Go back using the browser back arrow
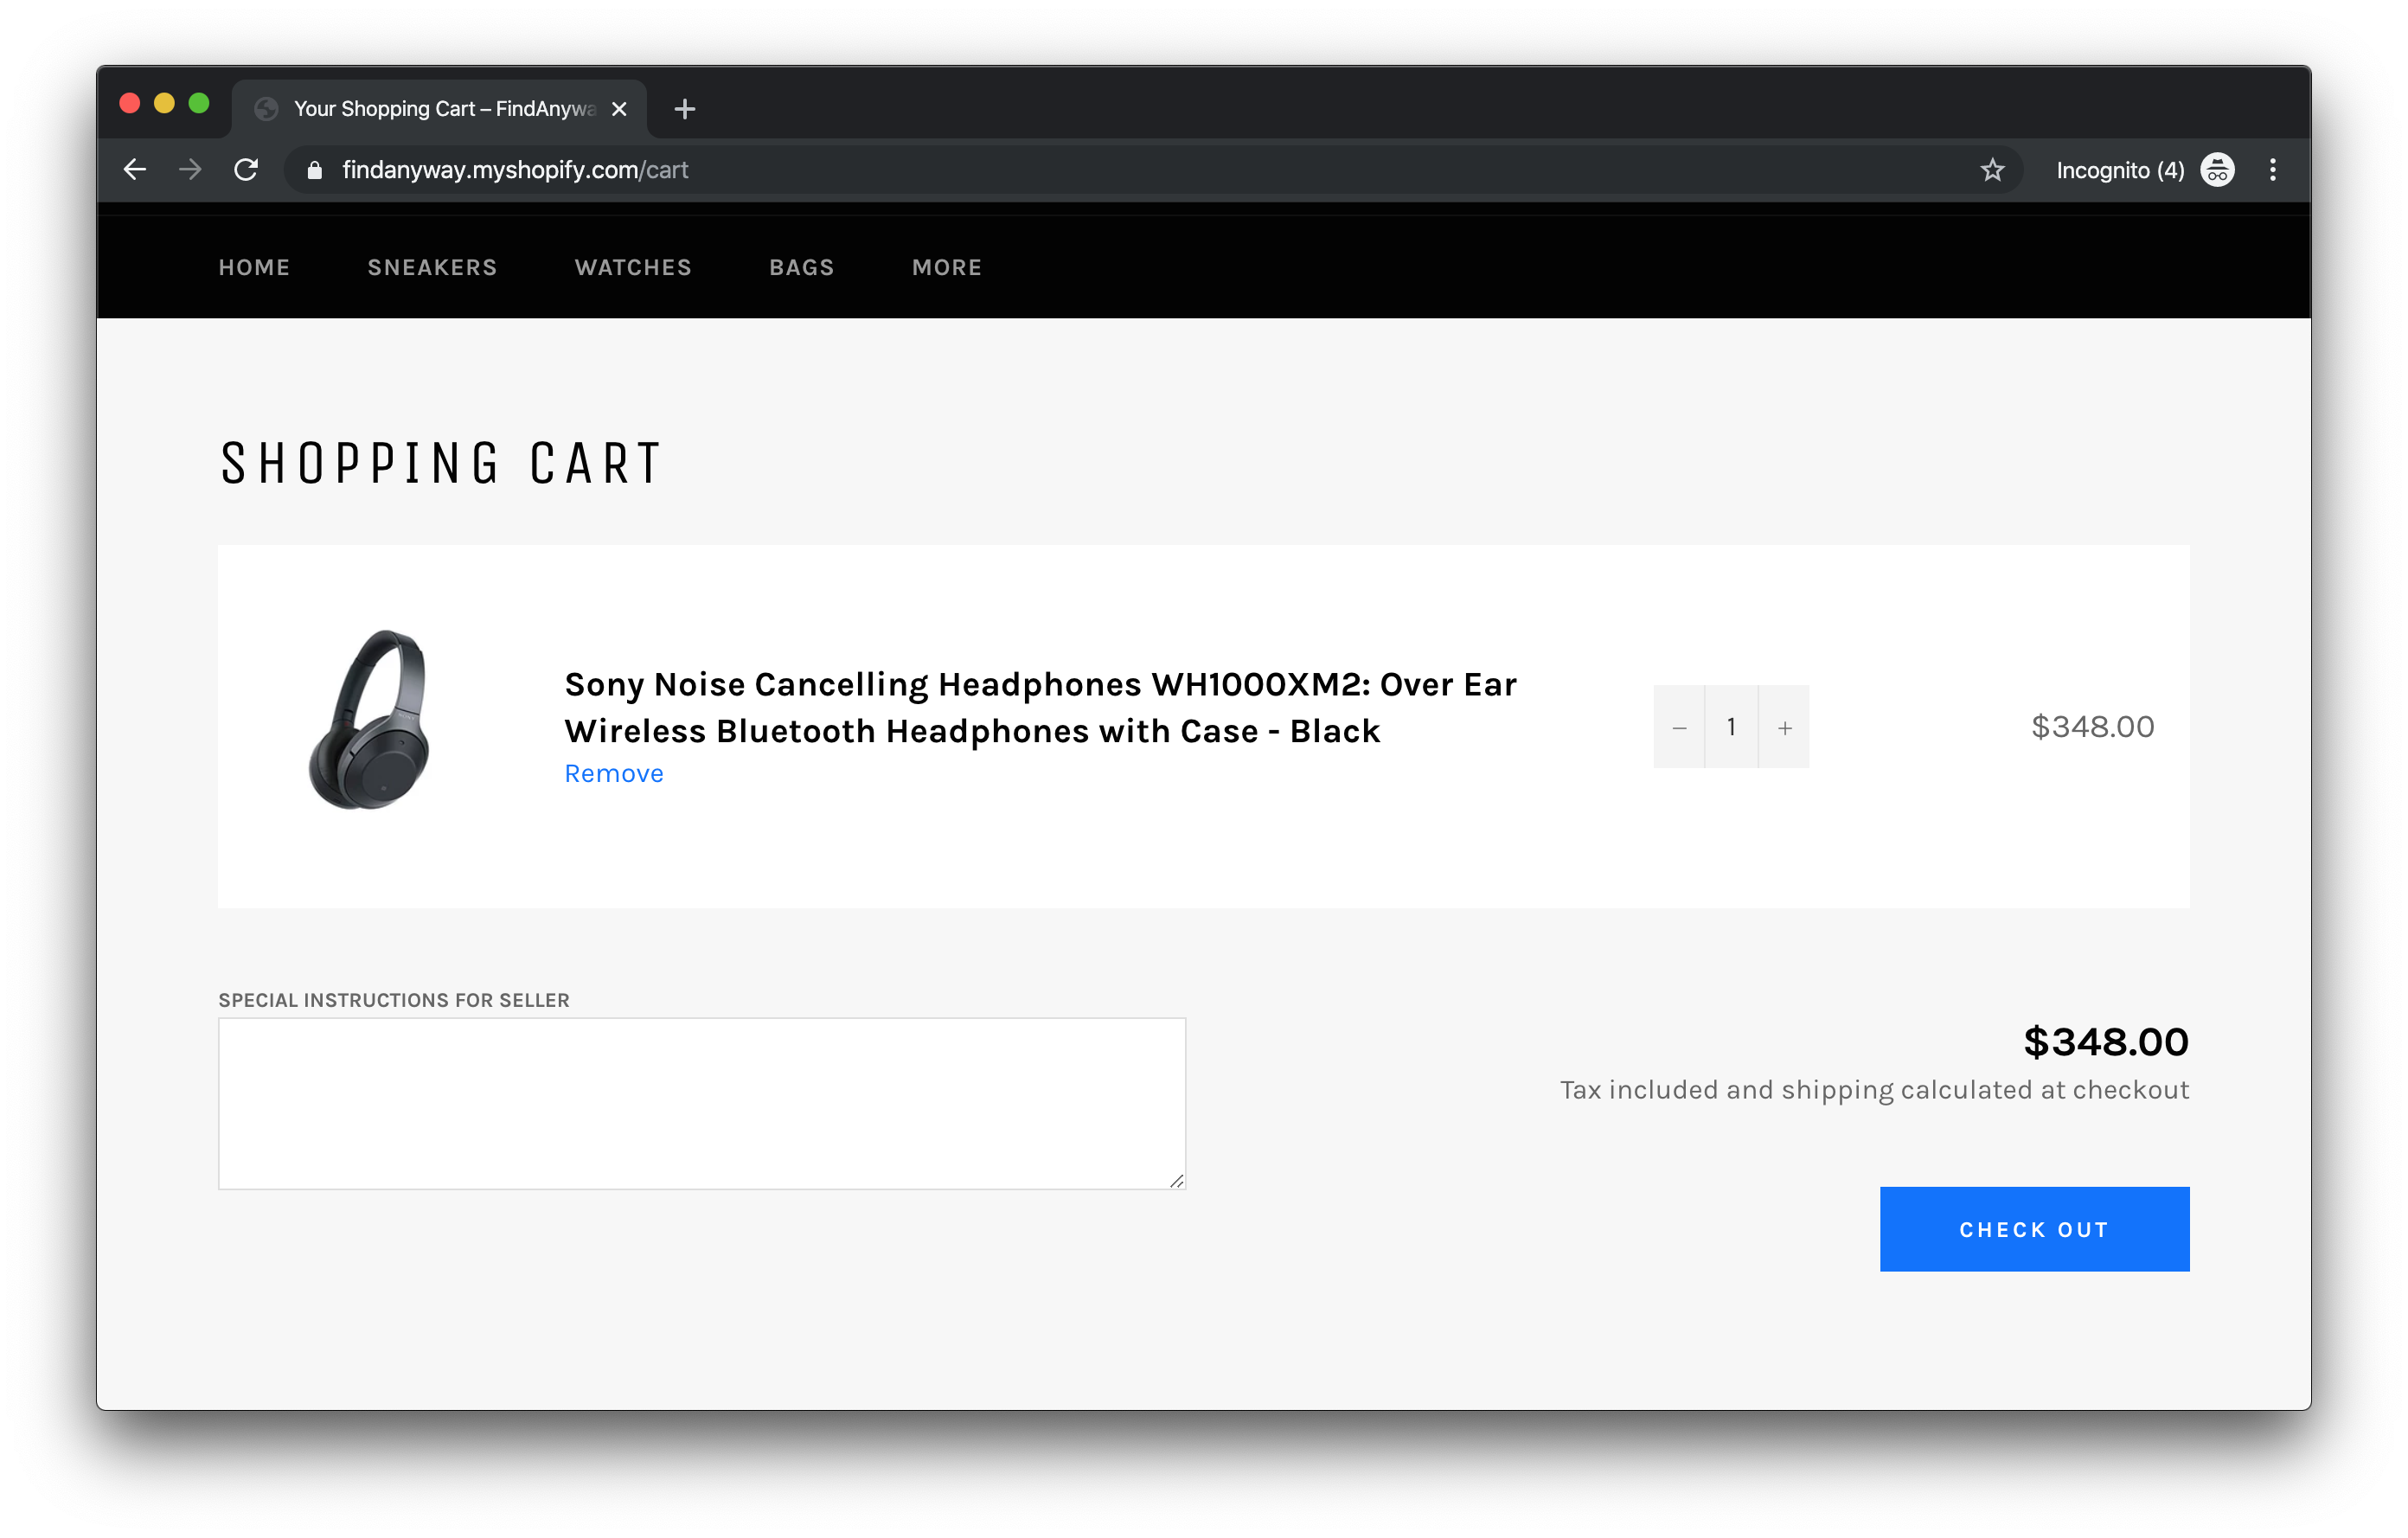 pyautogui.click(x=135, y=170)
